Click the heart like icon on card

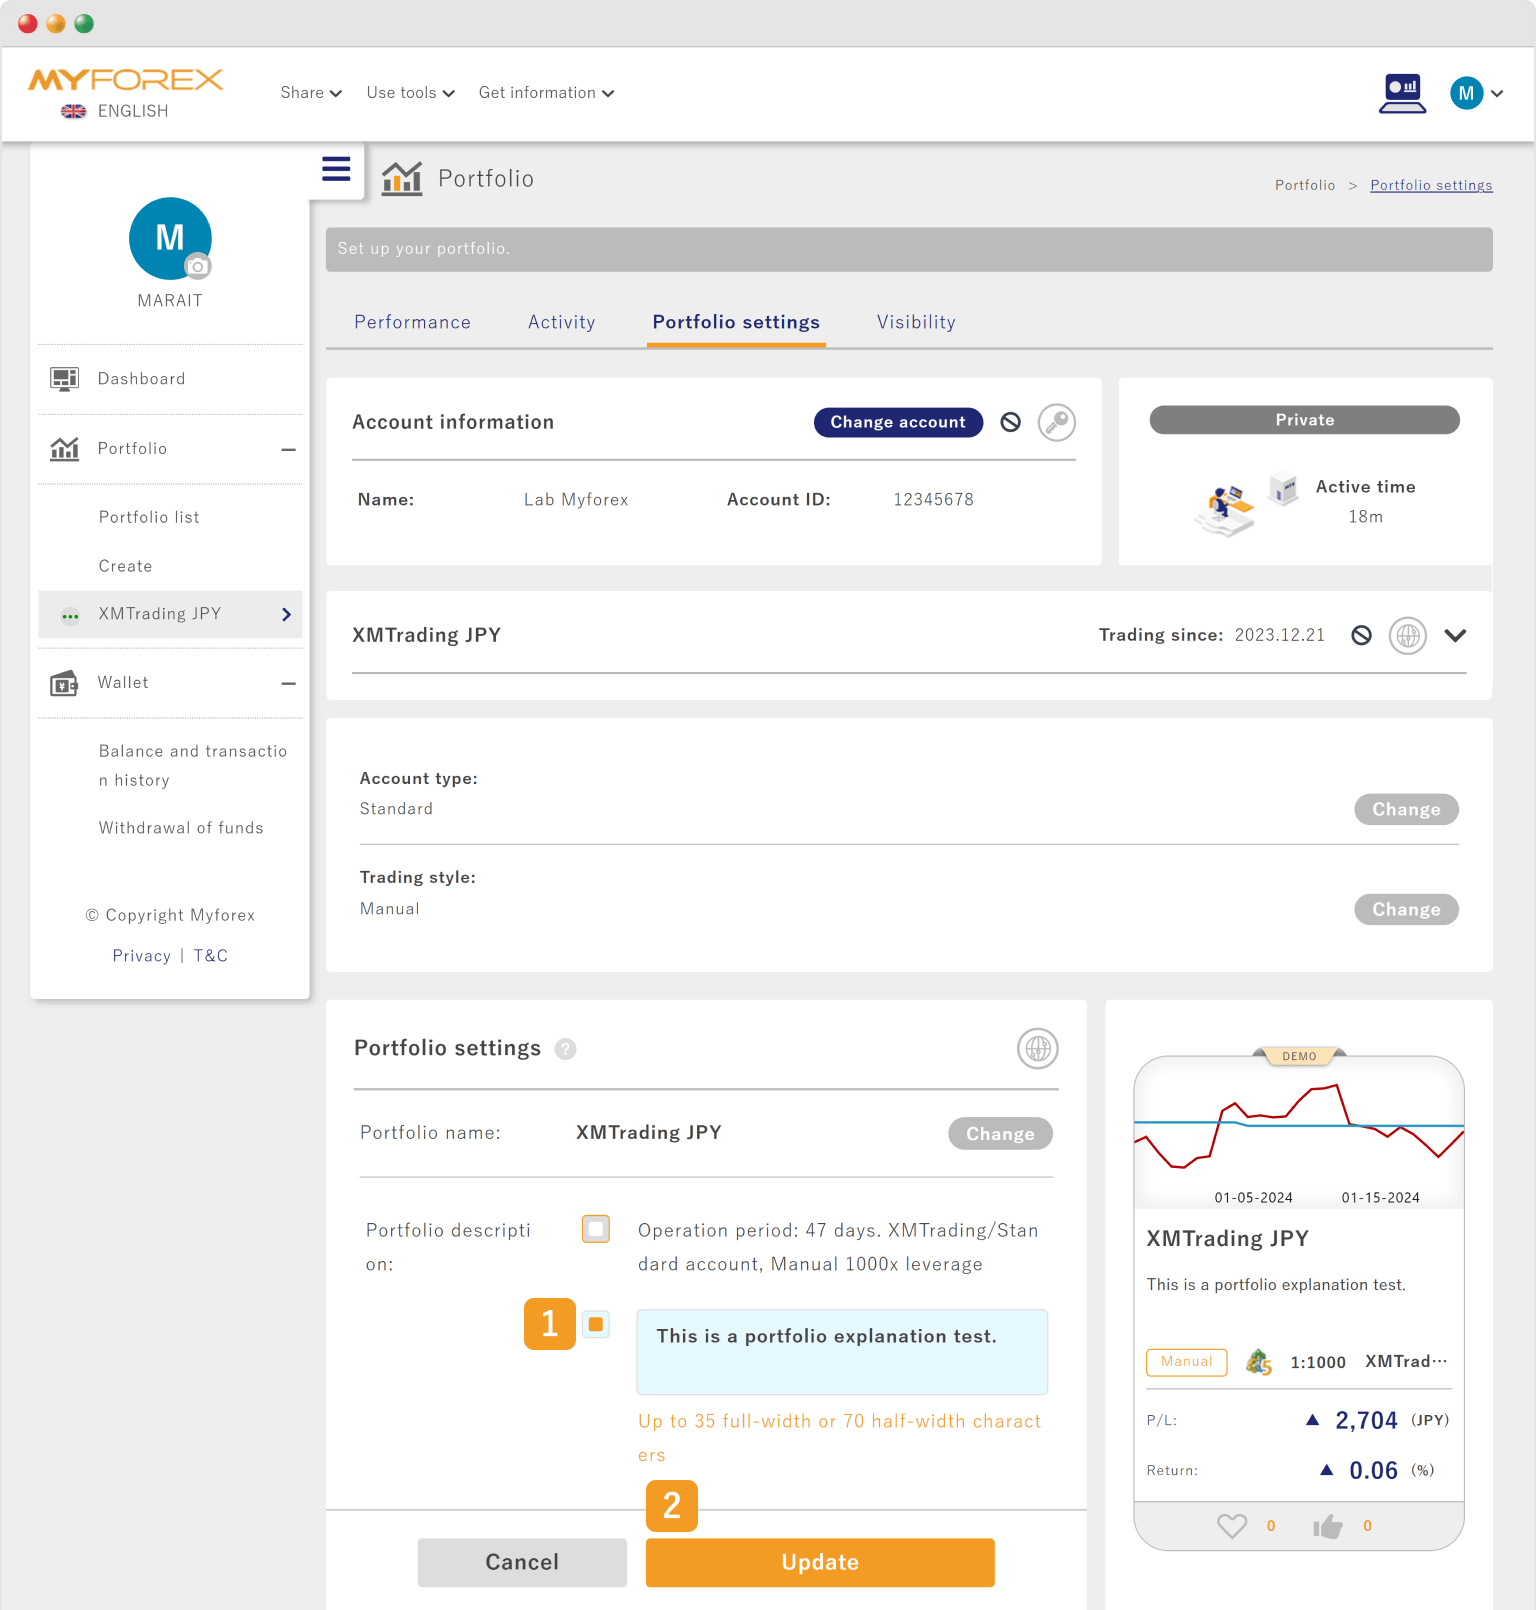pyautogui.click(x=1232, y=1526)
